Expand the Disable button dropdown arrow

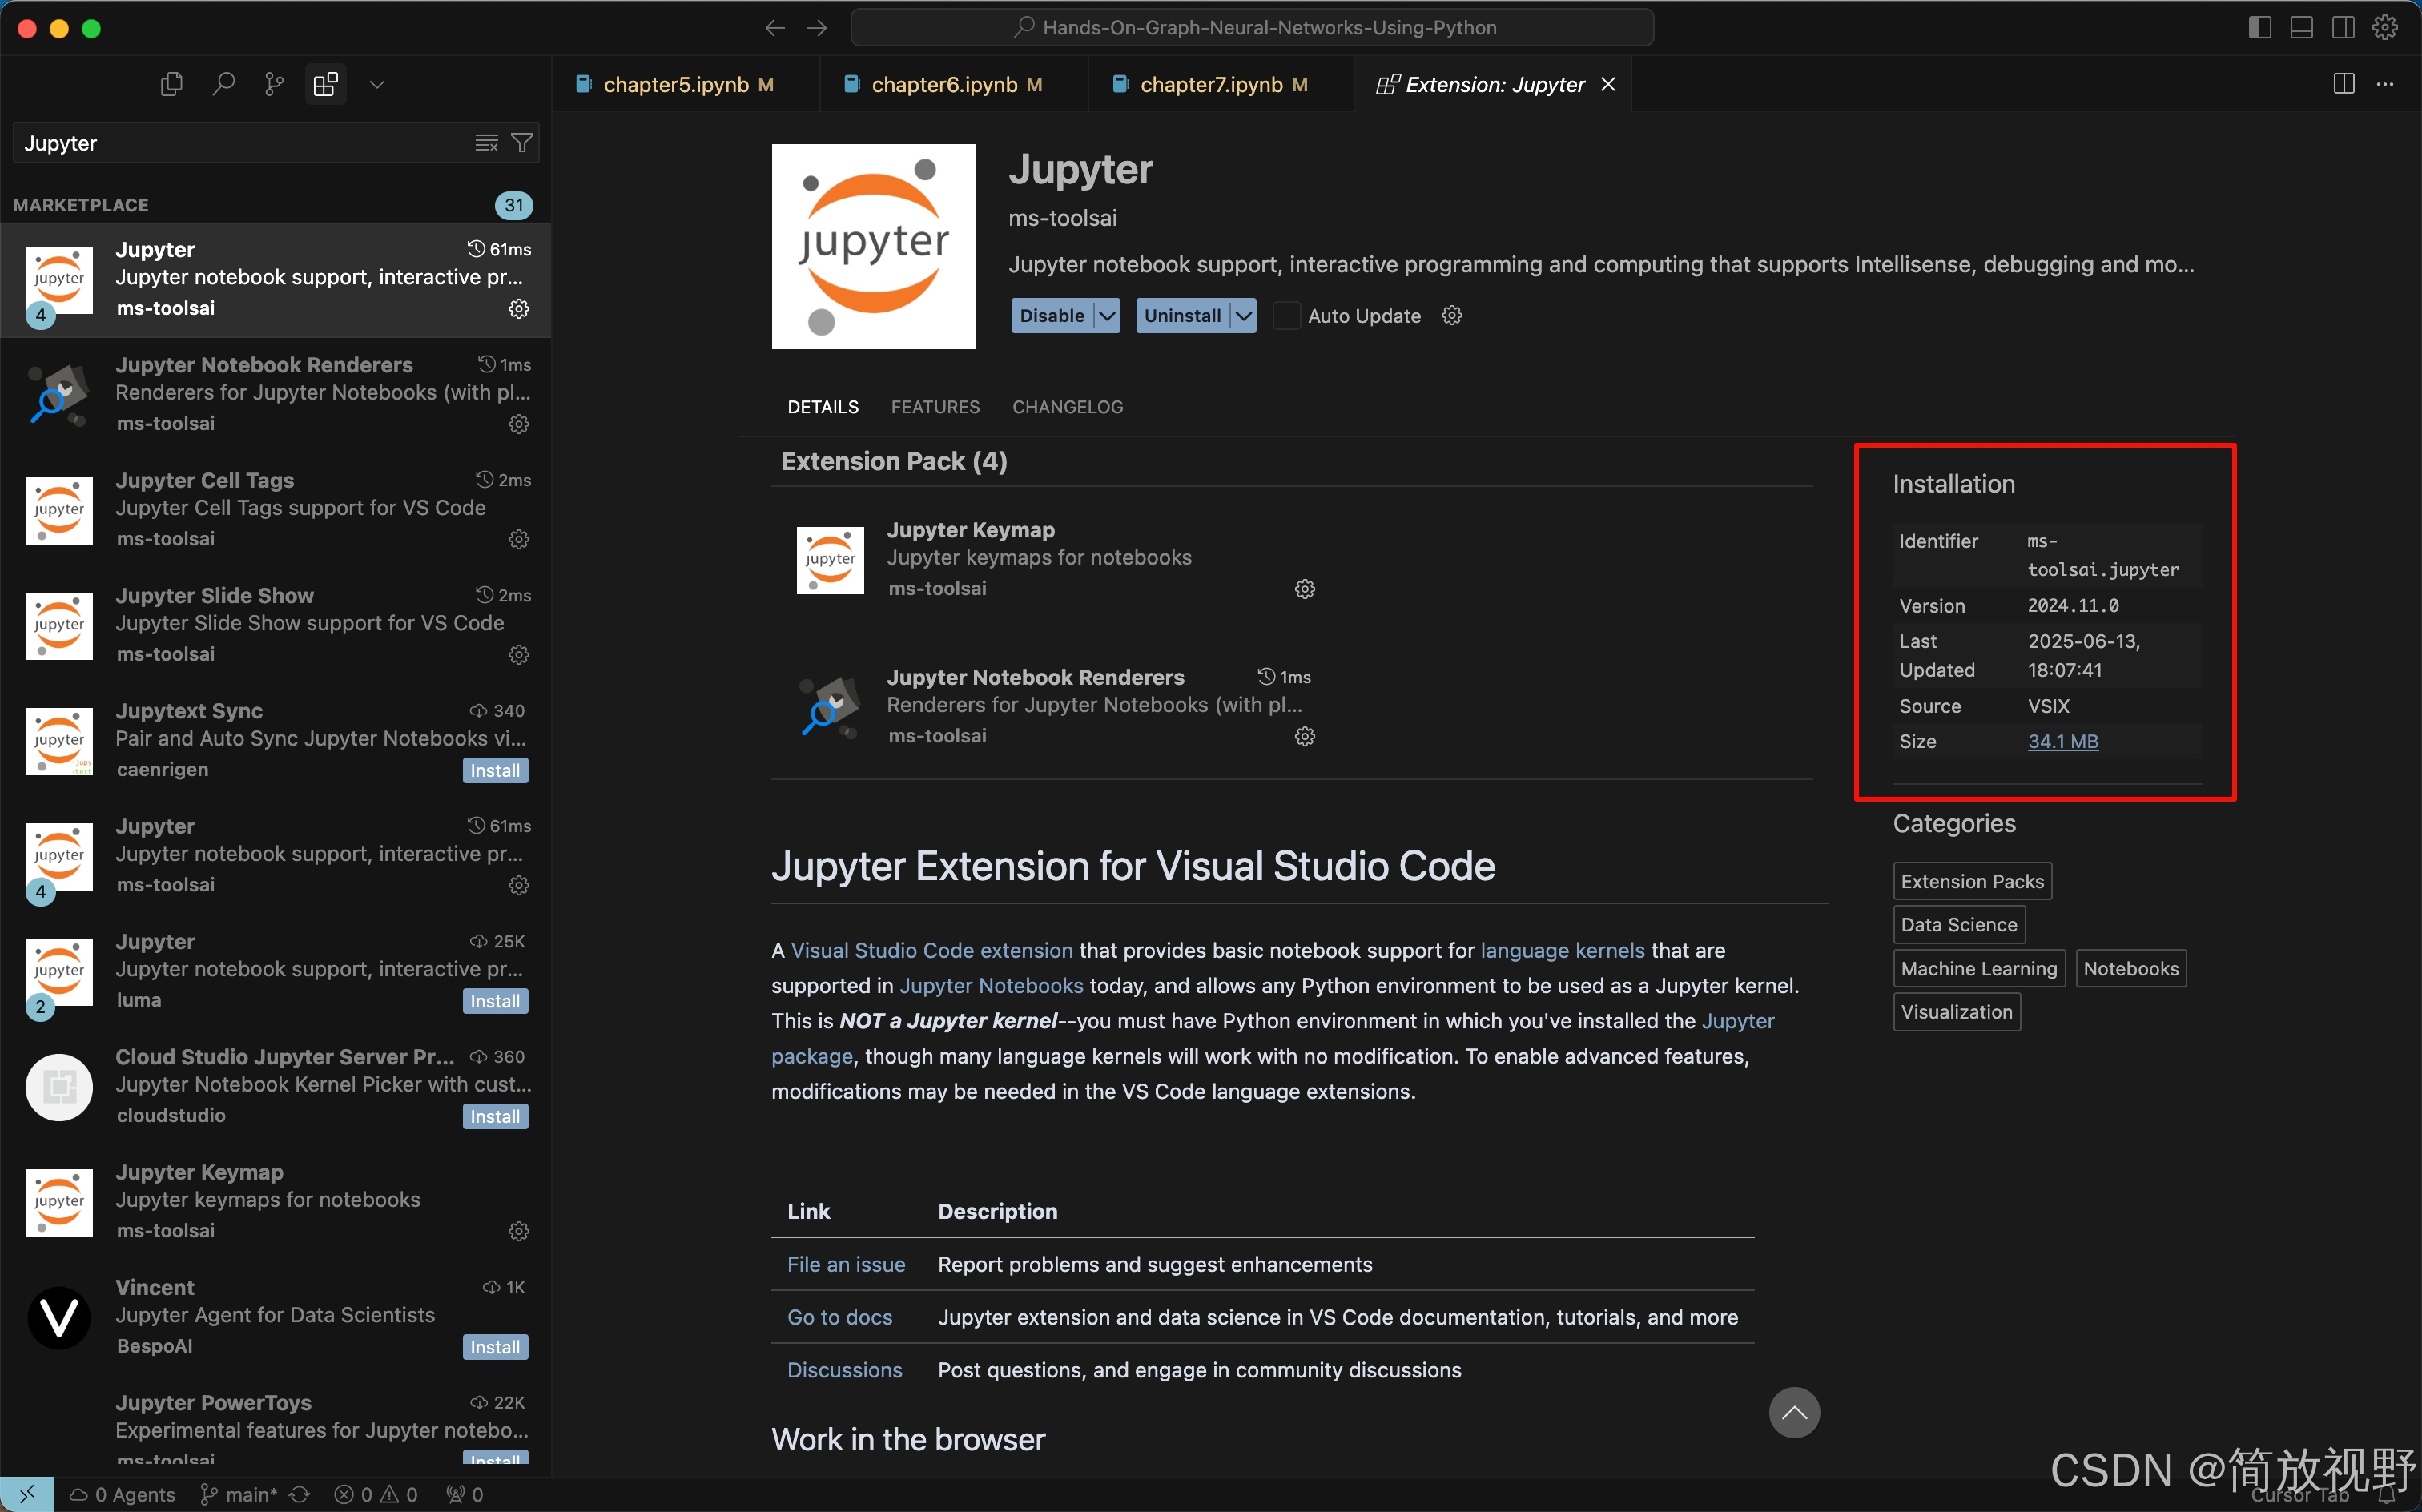pos(1107,316)
